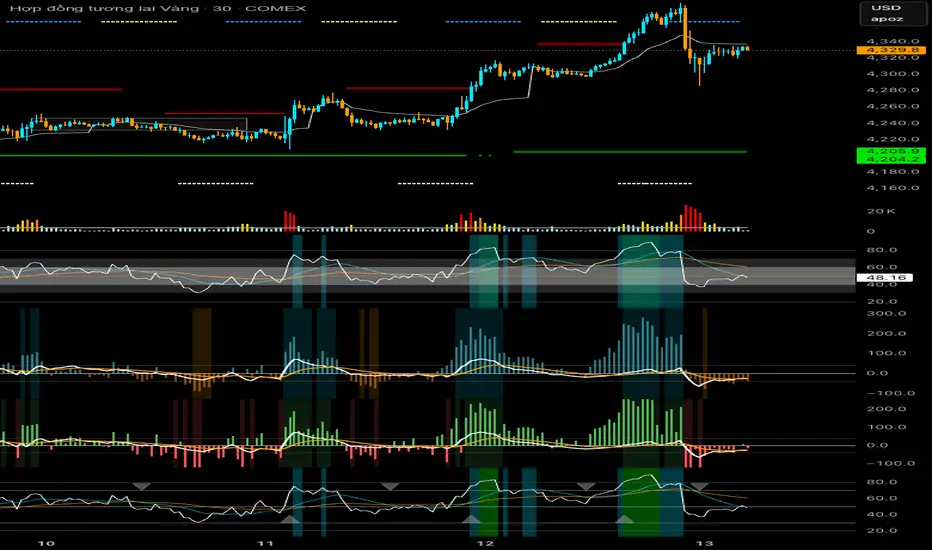Screen dimensions: 932x550
Task: Click the 4,240.0 price scale label
Action: 893,122
